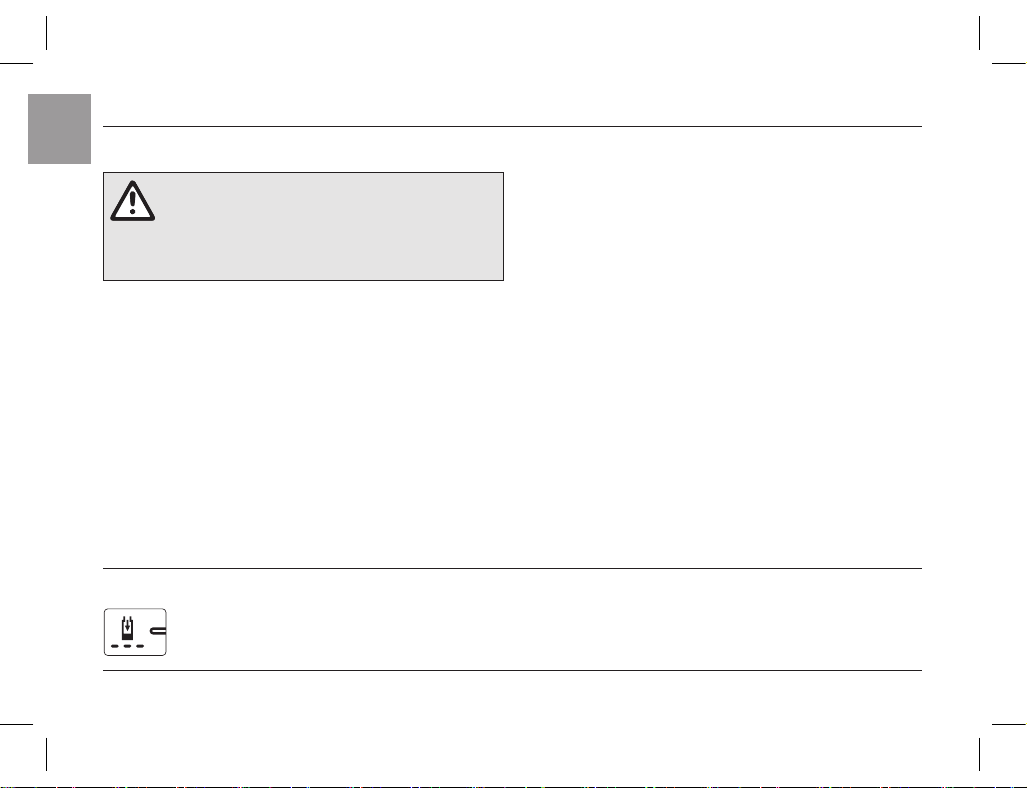Select the bottom-left horizontal crop mark
The image size is (1027, 788).
click(16, 724)
